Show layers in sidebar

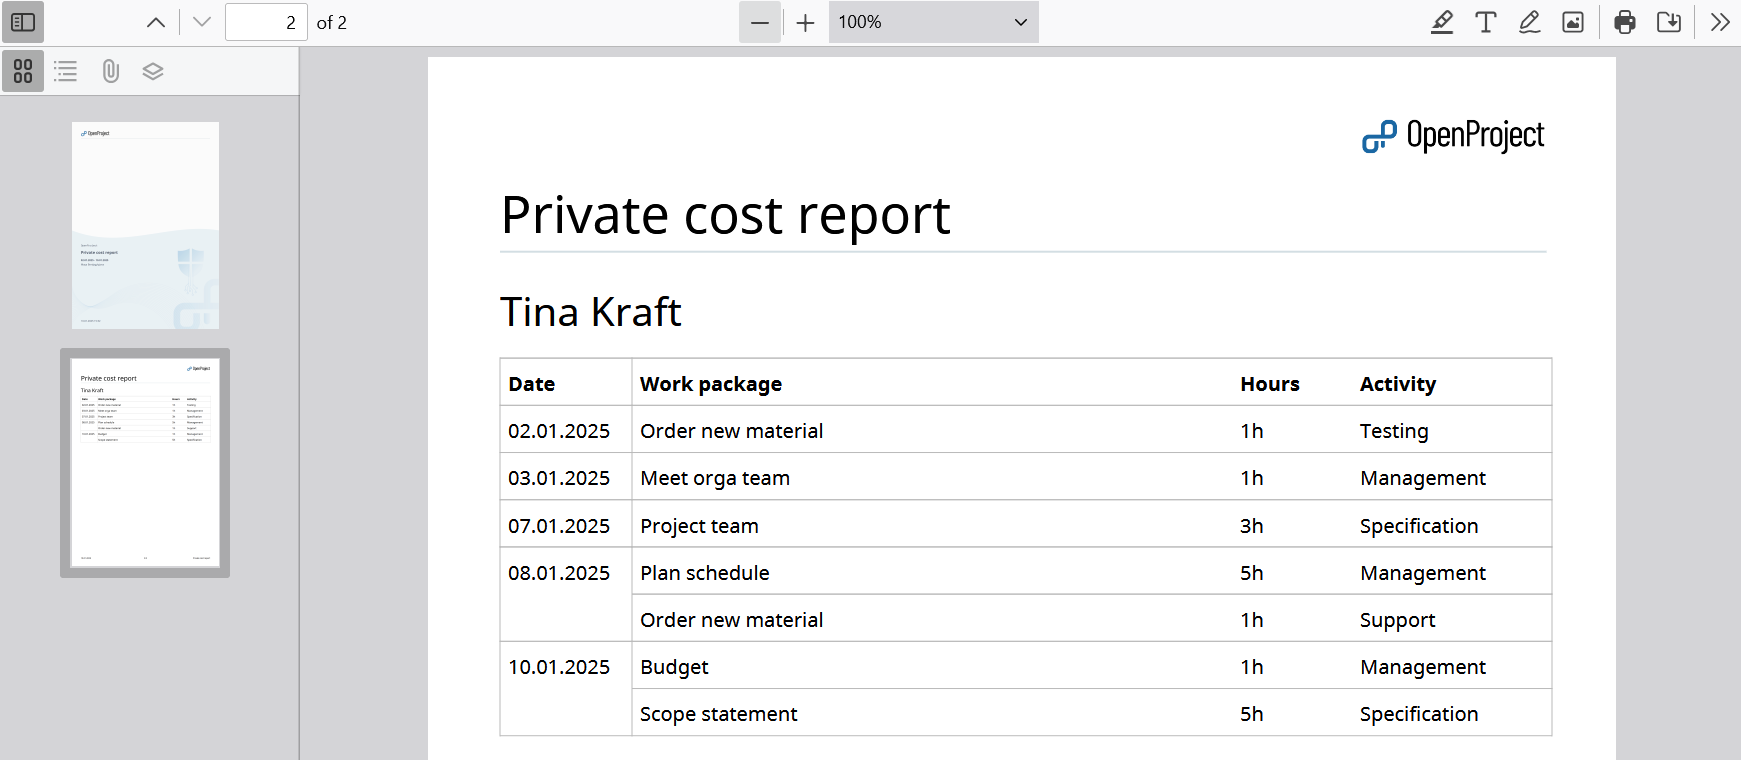(153, 71)
